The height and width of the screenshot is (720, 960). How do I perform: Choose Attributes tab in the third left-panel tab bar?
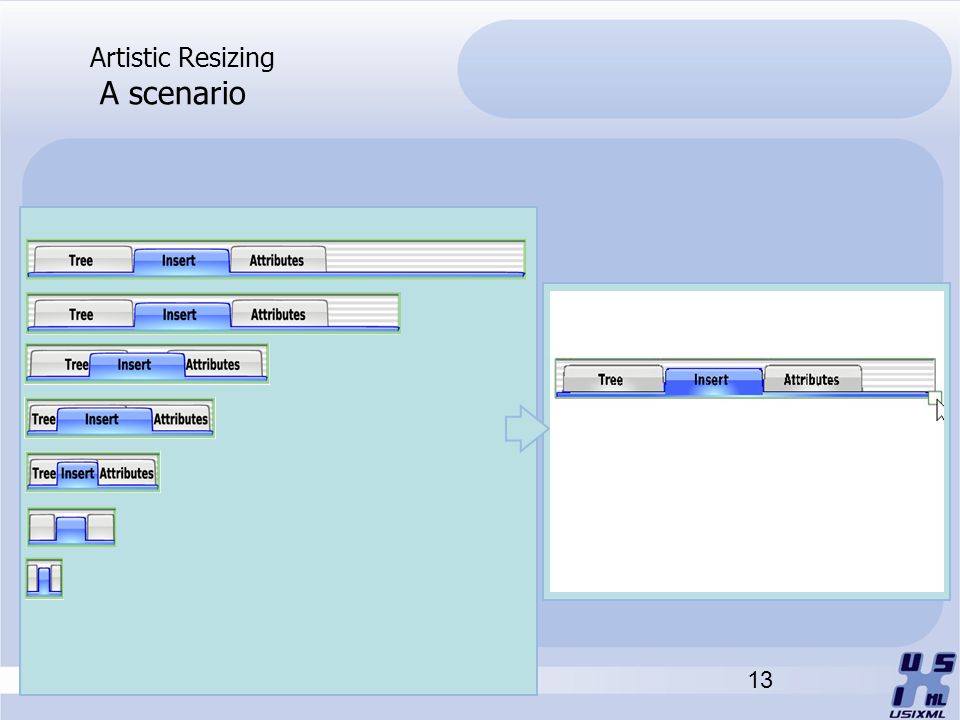pyautogui.click(x=223, y=364)
